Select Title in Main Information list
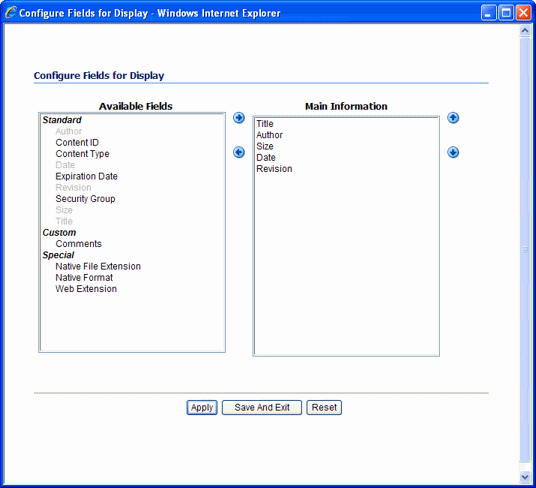 click(x=265, y=124)
